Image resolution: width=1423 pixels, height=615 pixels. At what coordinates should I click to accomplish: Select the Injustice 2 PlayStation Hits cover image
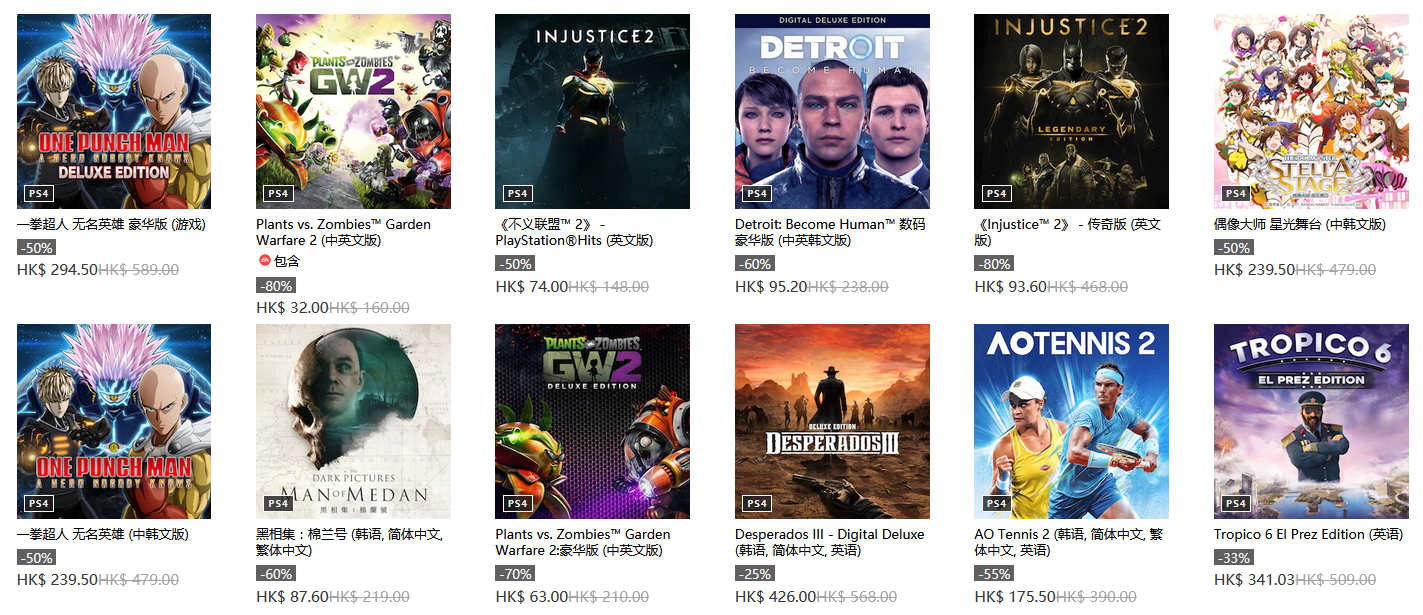pyautogui.click(x=592, y=111)
